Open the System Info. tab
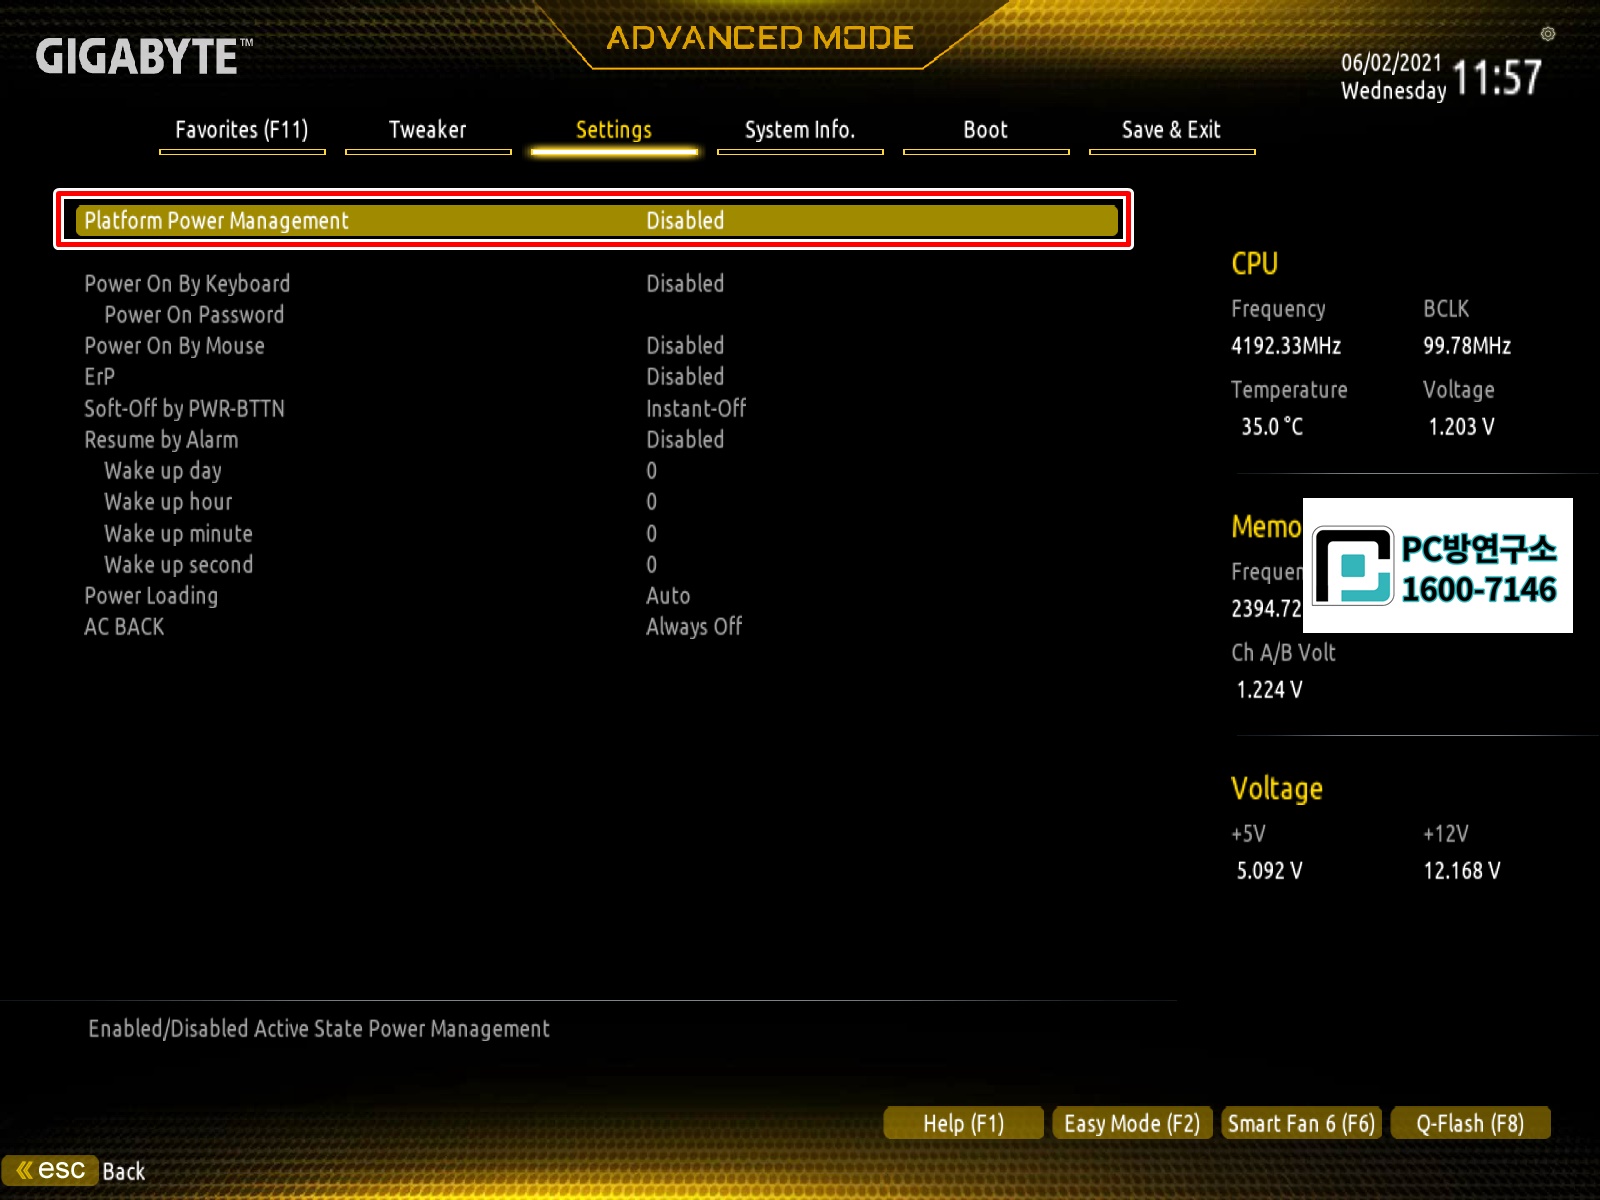Screen dimensions: 1600x1200 (800, 130)
